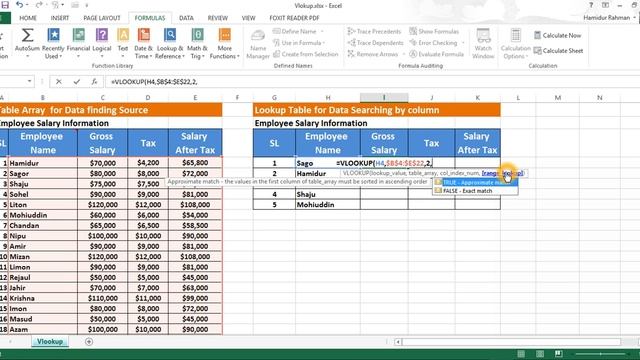The width and height of the screenshot is (640, 360).
Task: Switch to Normal view
Action: (x=521, y=354)
